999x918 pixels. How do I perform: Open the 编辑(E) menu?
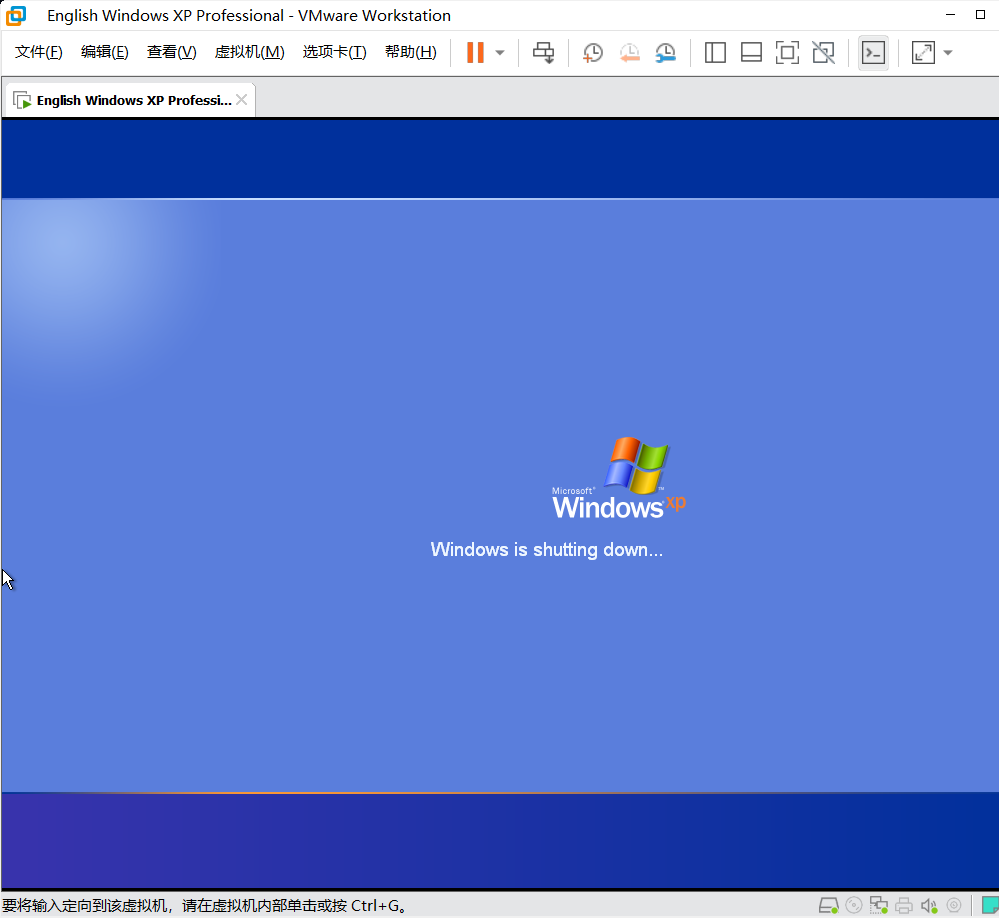(104, 52)
